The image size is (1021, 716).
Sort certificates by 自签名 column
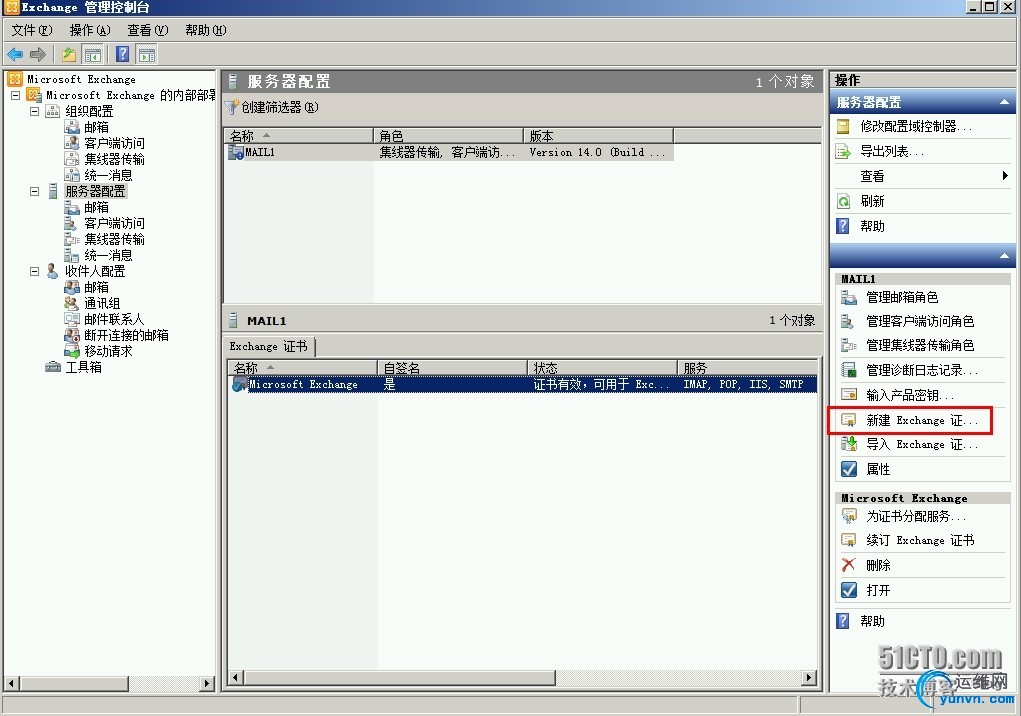pyautogui.click(x=452, y=368)
